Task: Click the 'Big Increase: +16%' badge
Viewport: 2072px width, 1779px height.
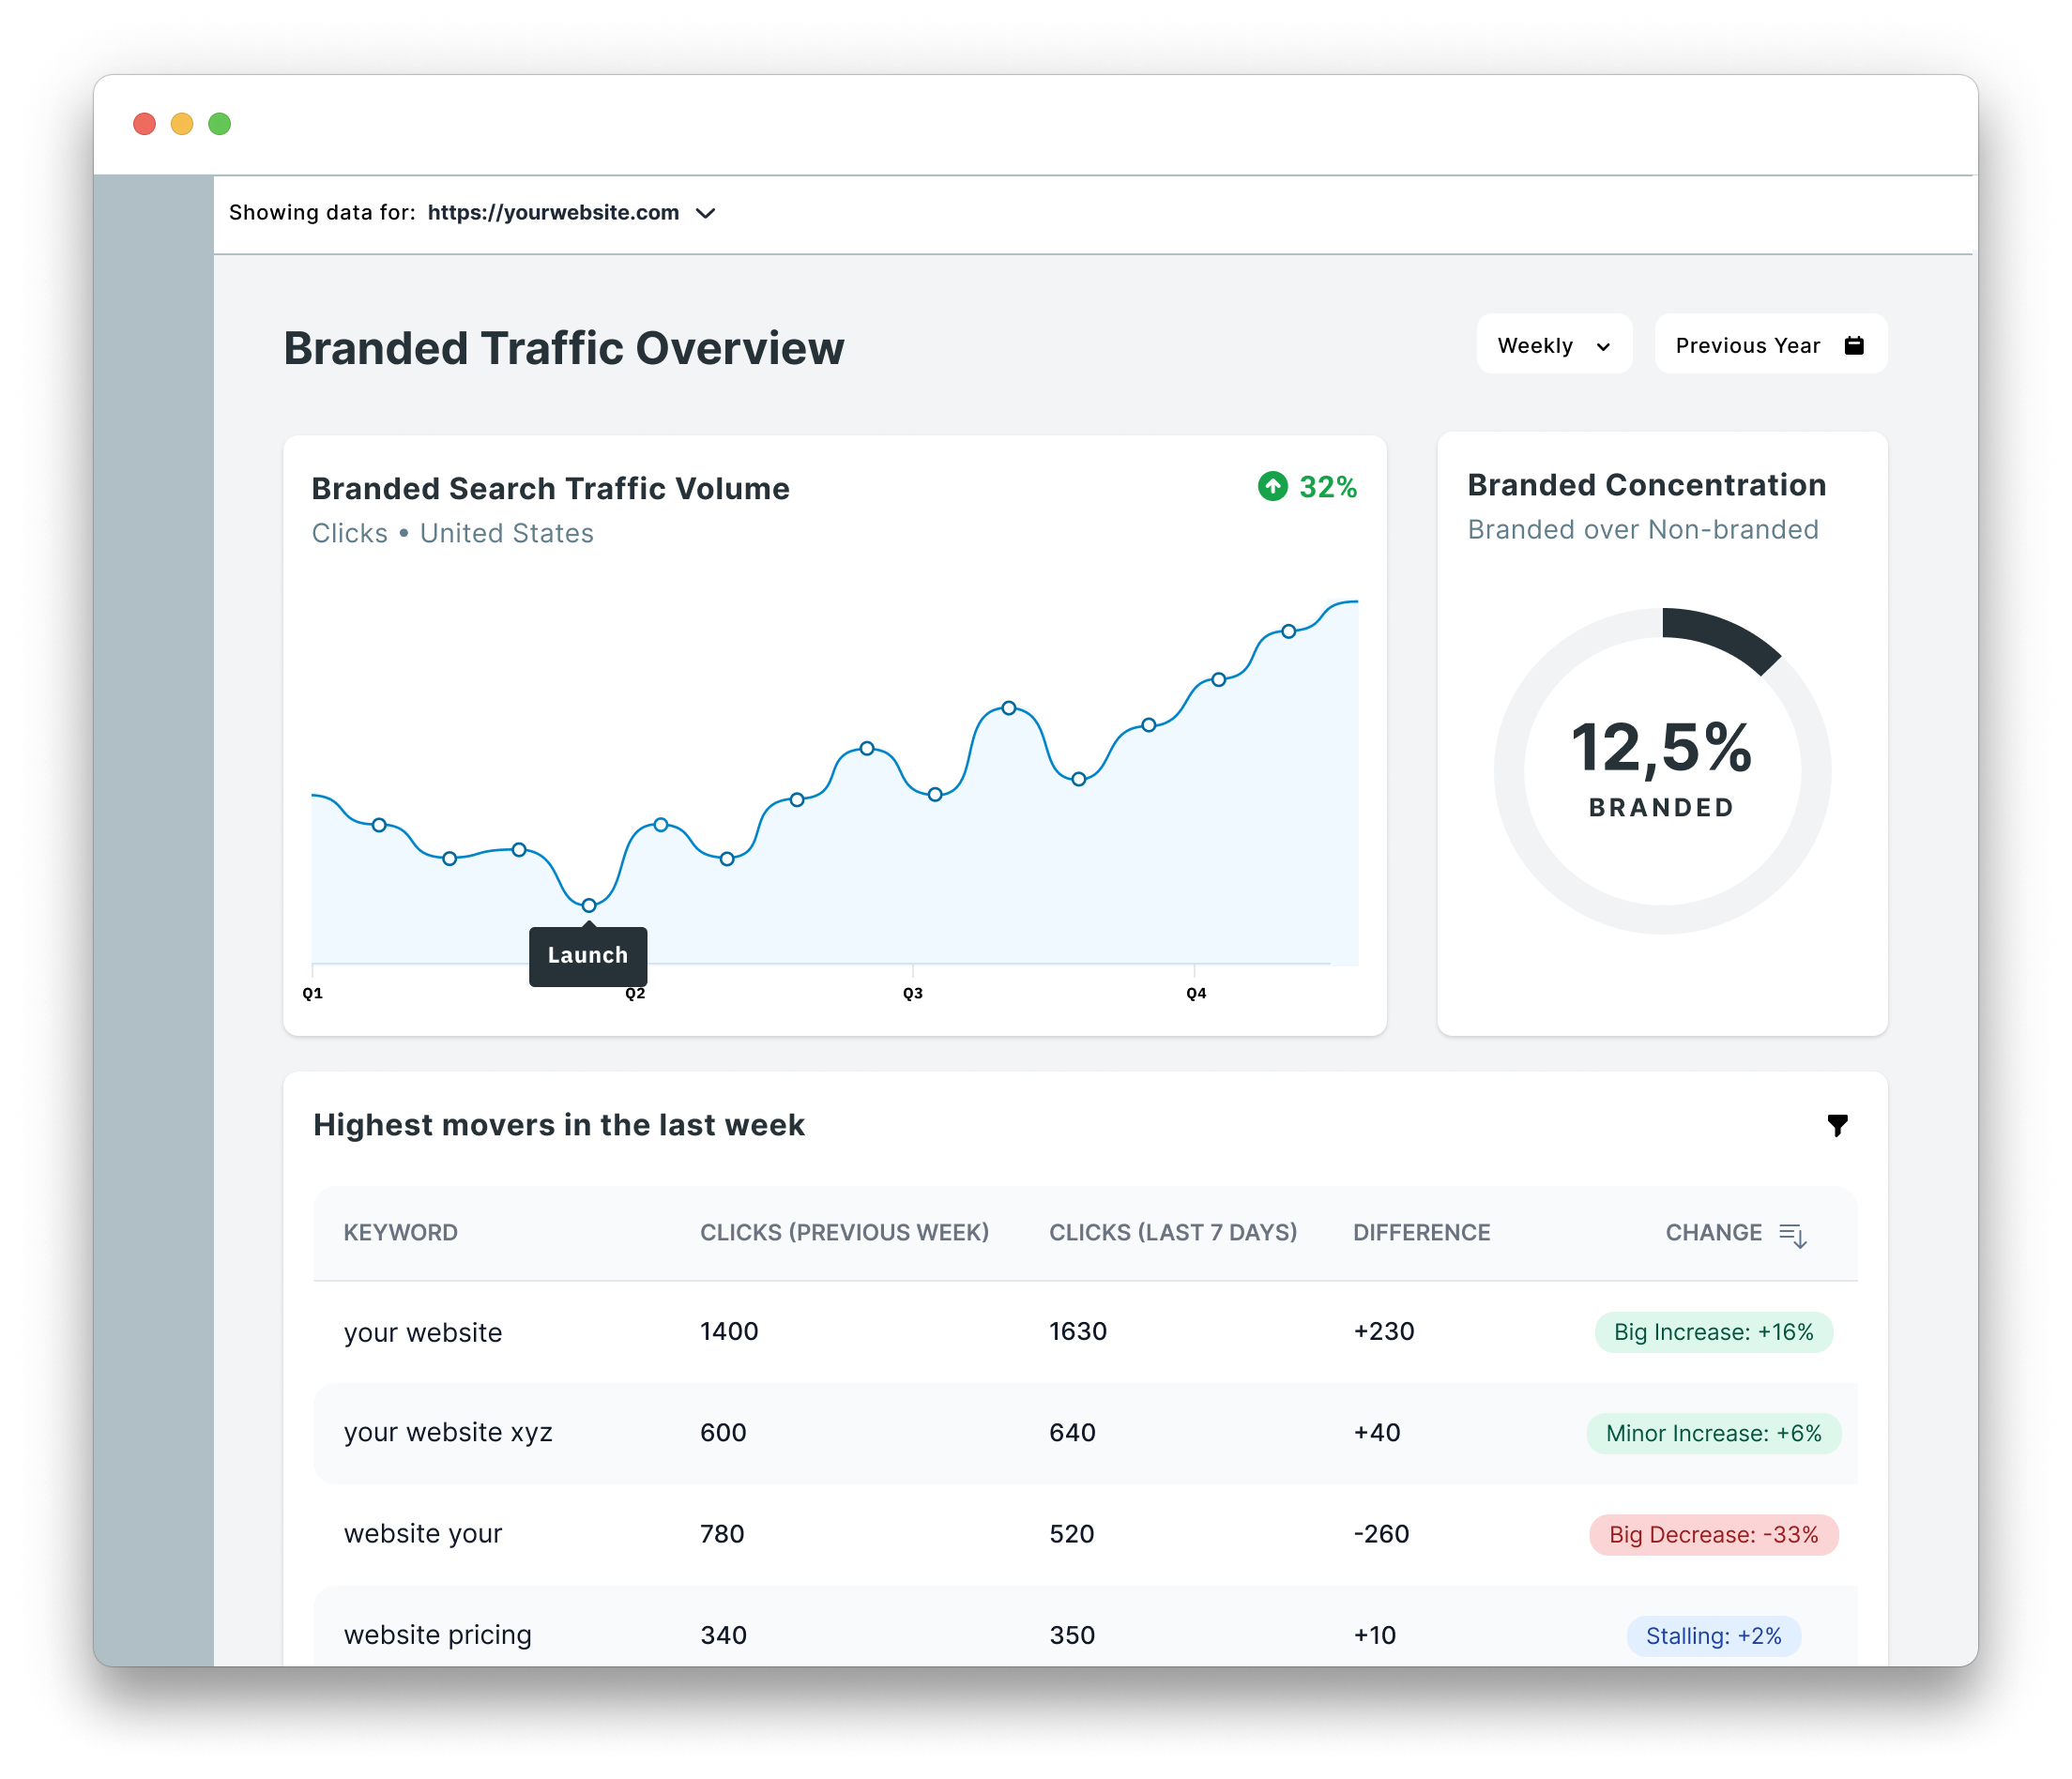Action: [1713, 1332]
